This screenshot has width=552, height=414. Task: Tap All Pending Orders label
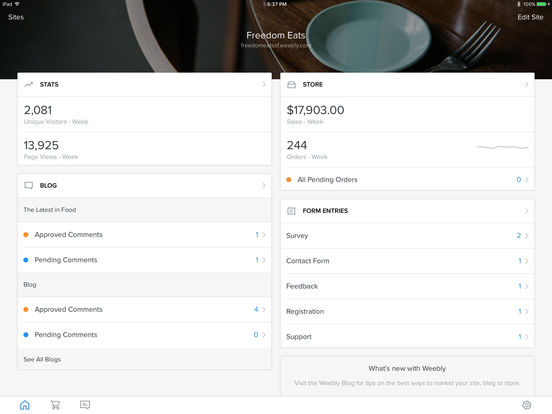[327, 180]
